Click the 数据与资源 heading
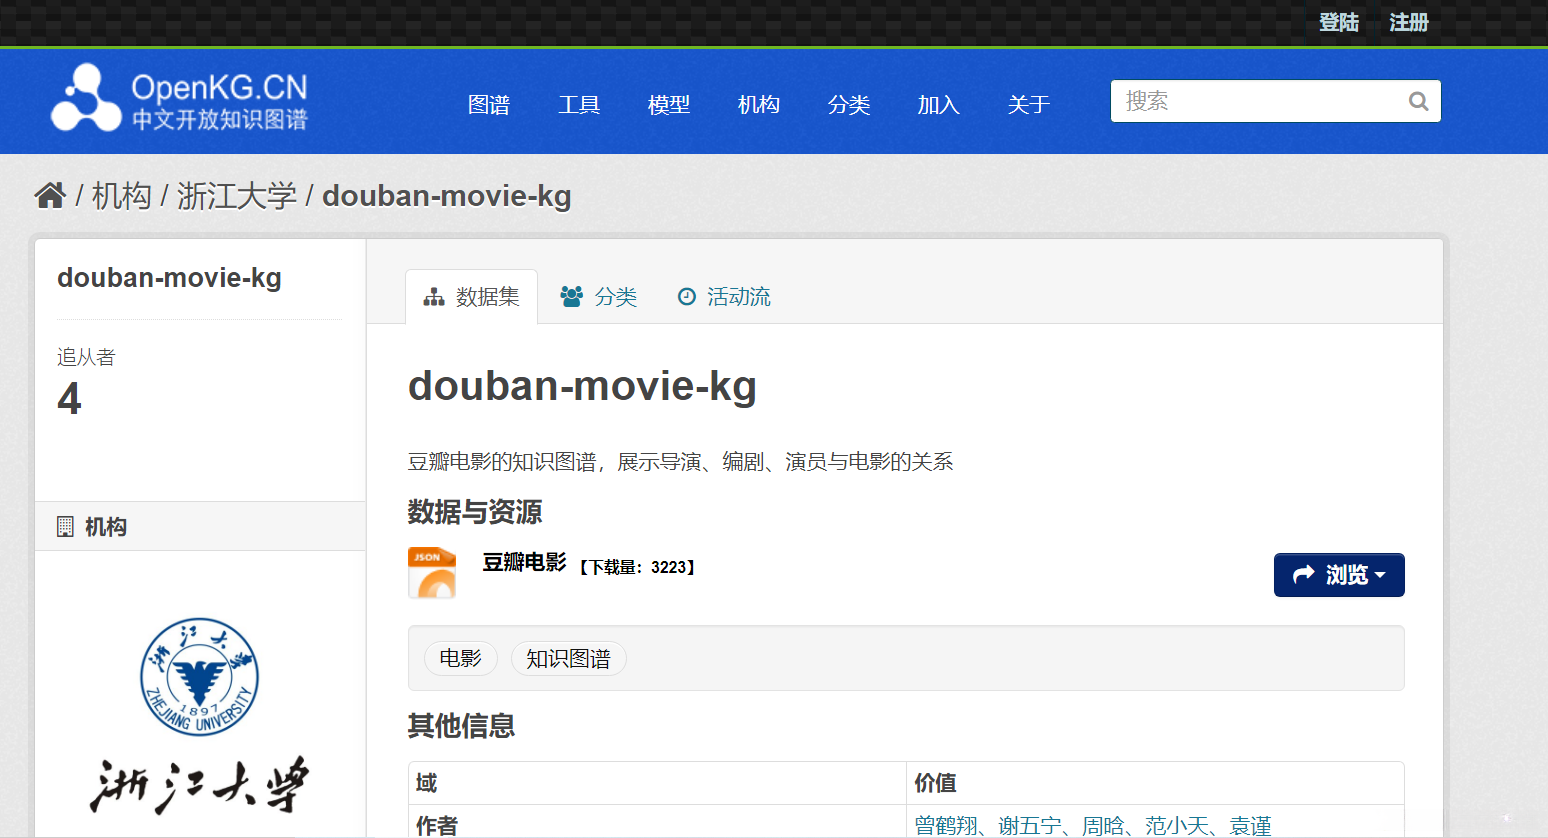 coord(475,512)
